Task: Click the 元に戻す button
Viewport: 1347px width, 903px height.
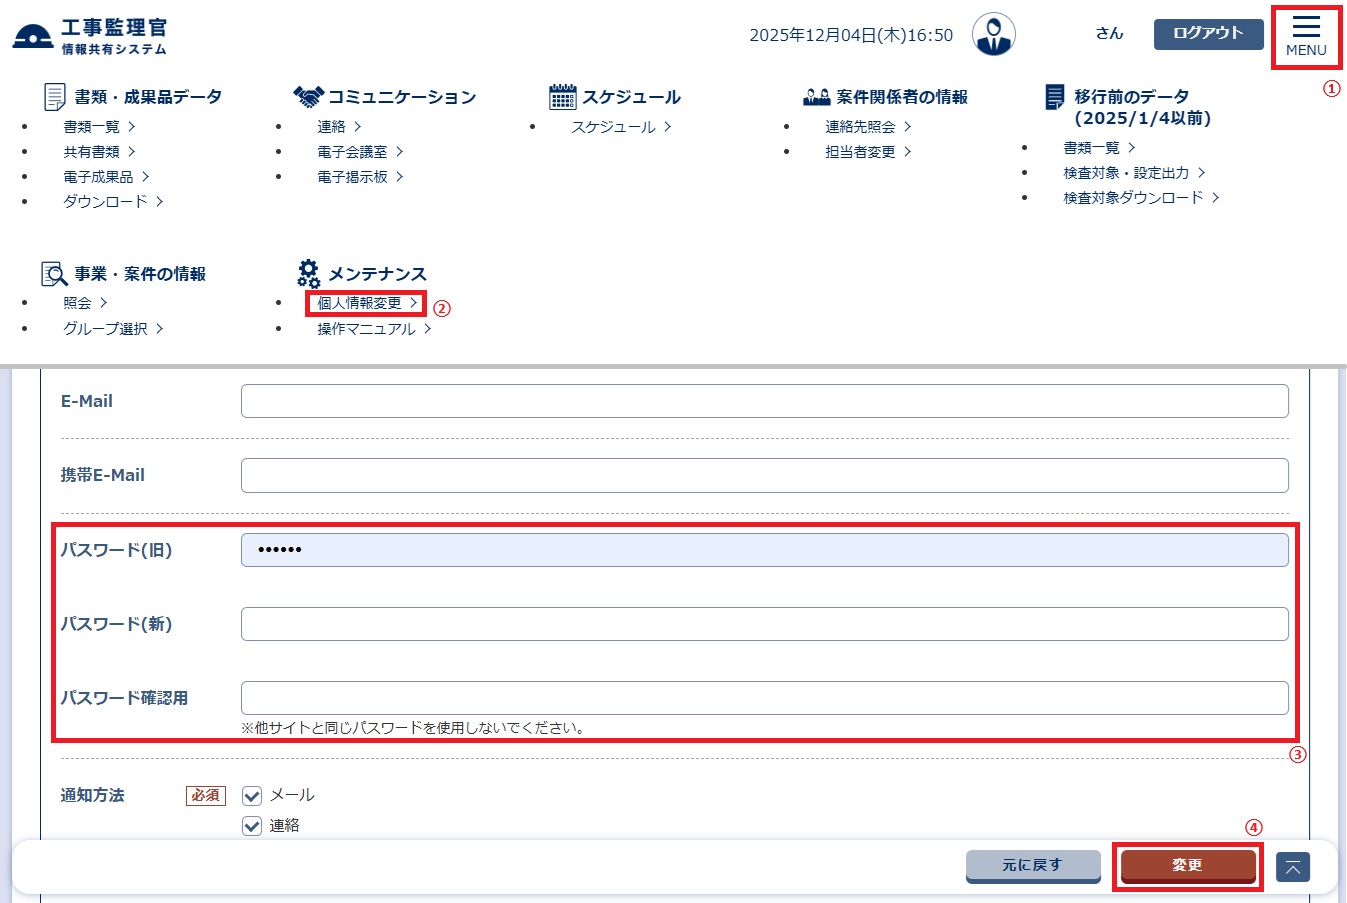Action: pos(1032,865)
